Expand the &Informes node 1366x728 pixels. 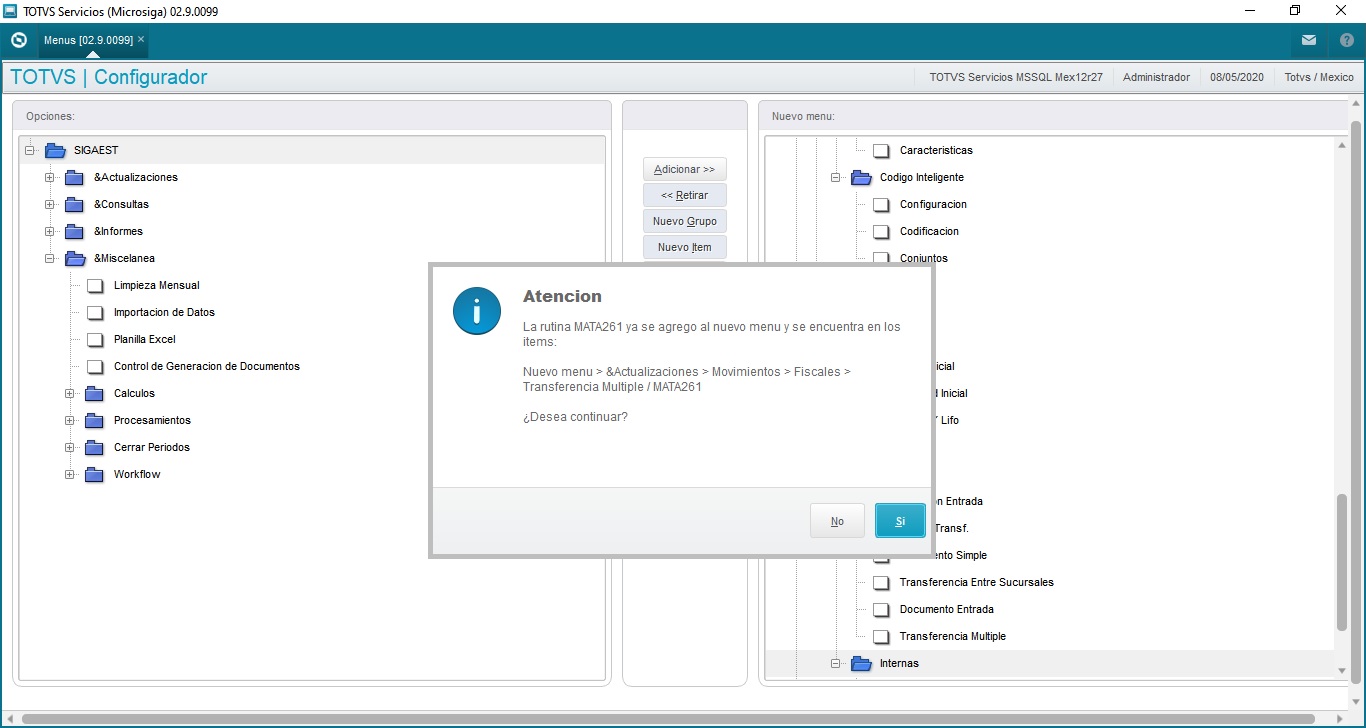pyautogui.click(x=49, y=231)
